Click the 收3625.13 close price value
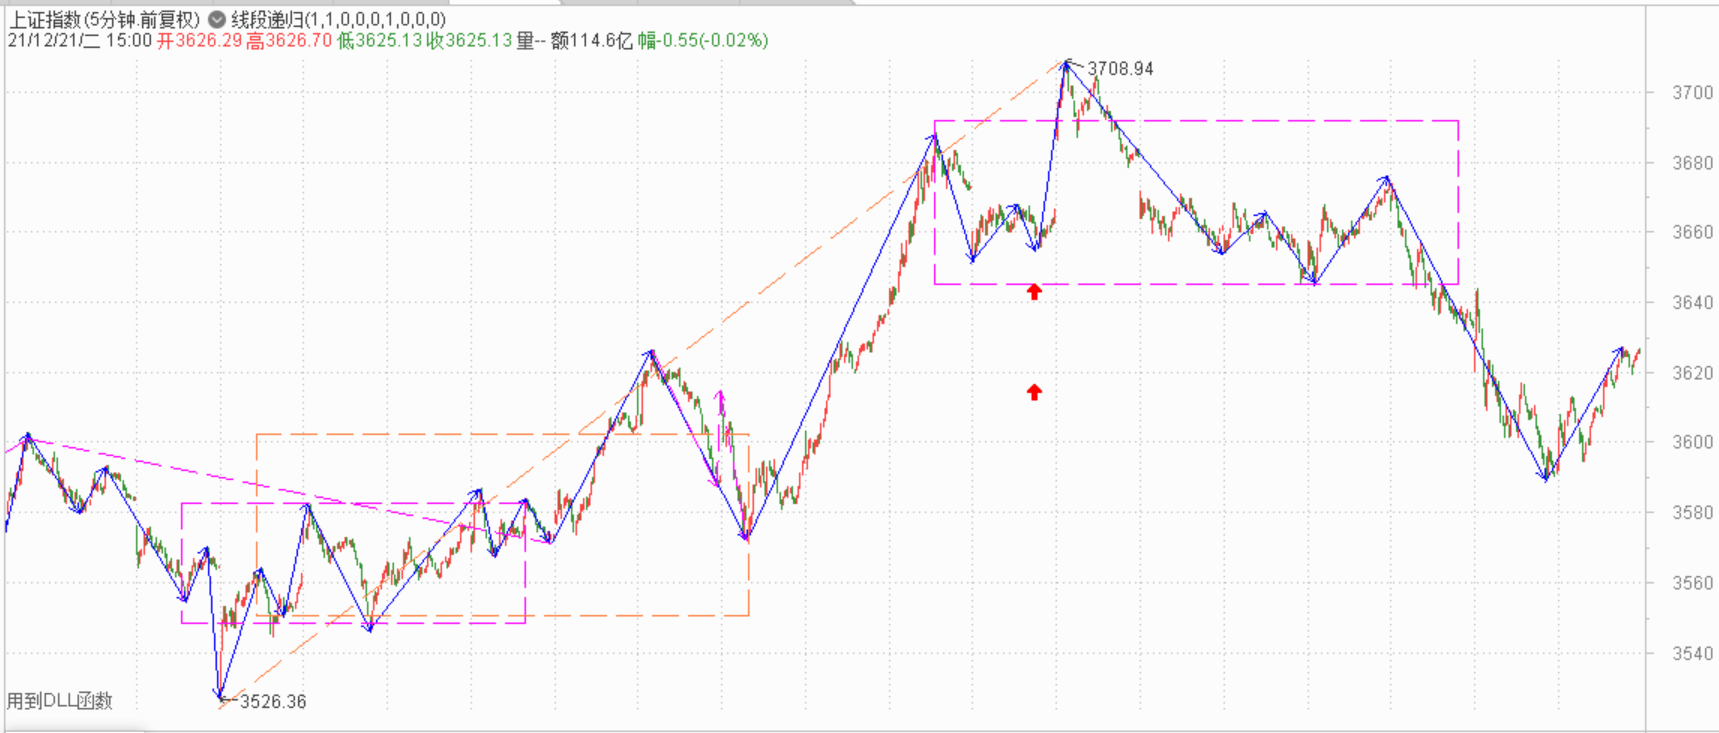The image size is (1719, 733). coord(468,41)
